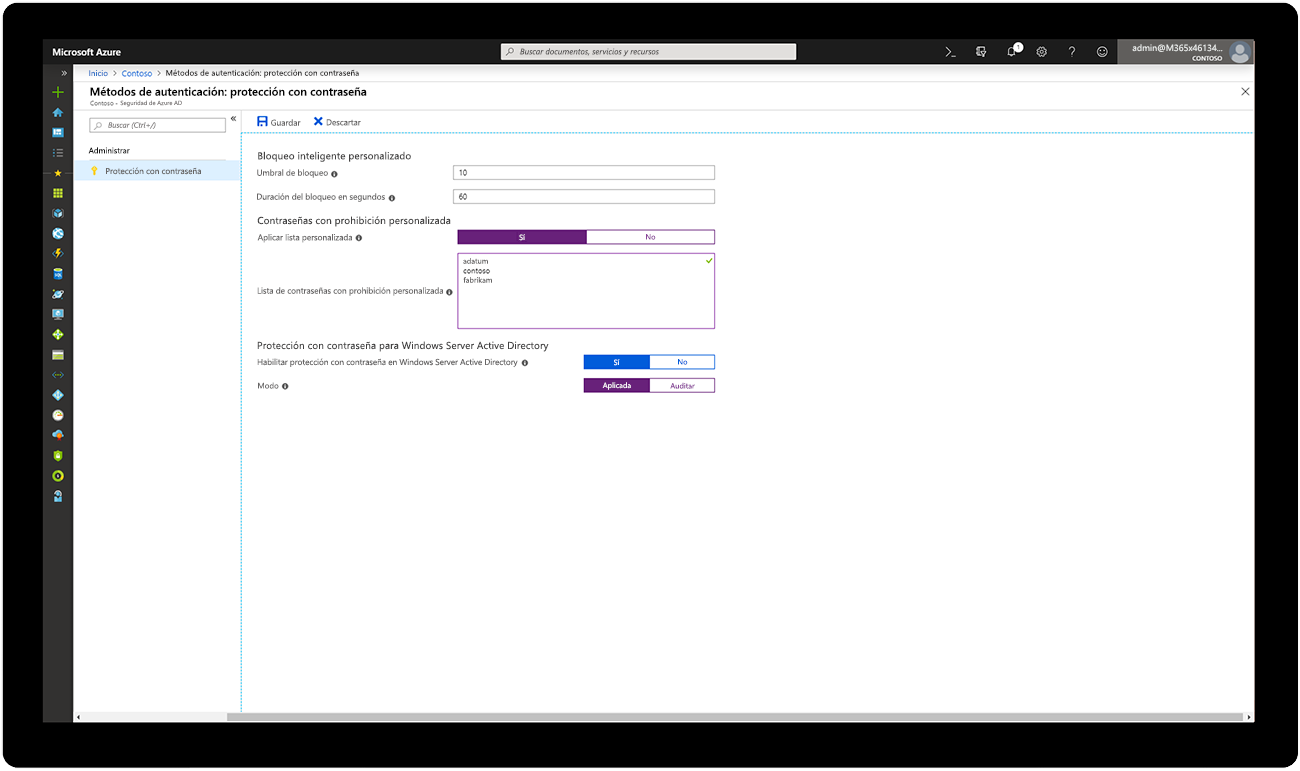The height and width of the screenshot is (771, 1300).
Task: Click the 'fabrikam' entry in the password list
Action: coord(477,280)
